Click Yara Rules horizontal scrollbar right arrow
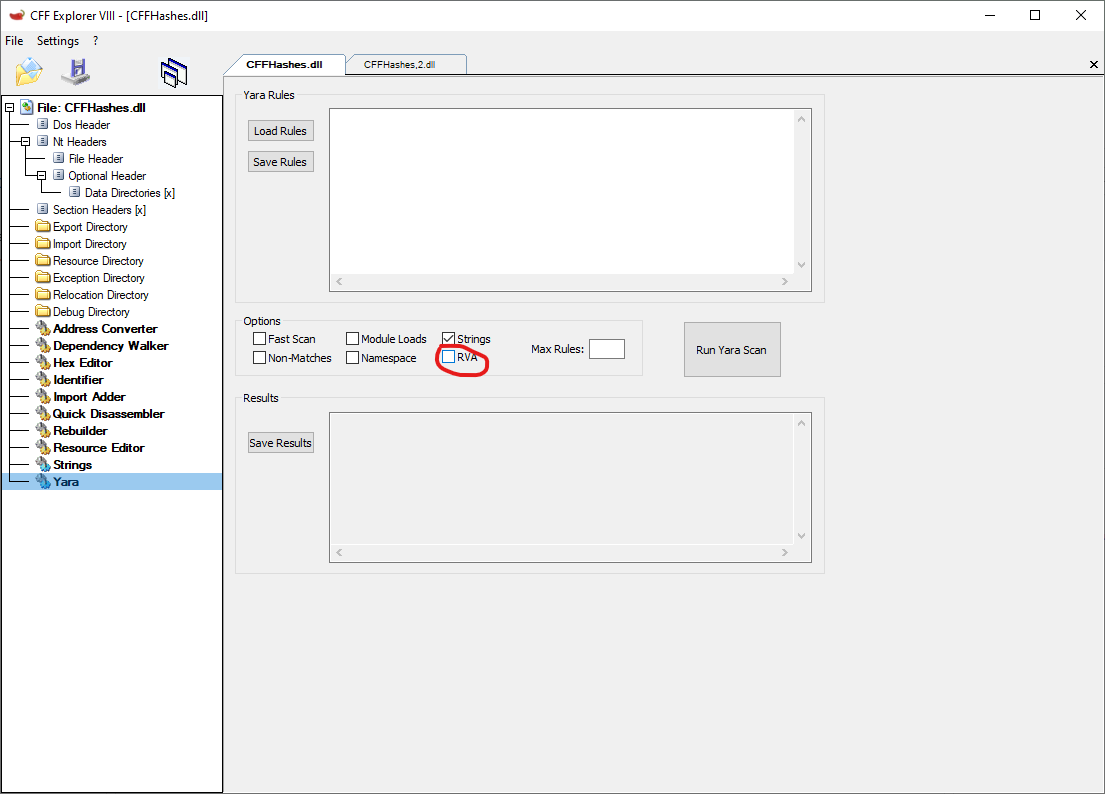Image resolution: width=1105 pixels, height=794 pixels. click(785, 281)
